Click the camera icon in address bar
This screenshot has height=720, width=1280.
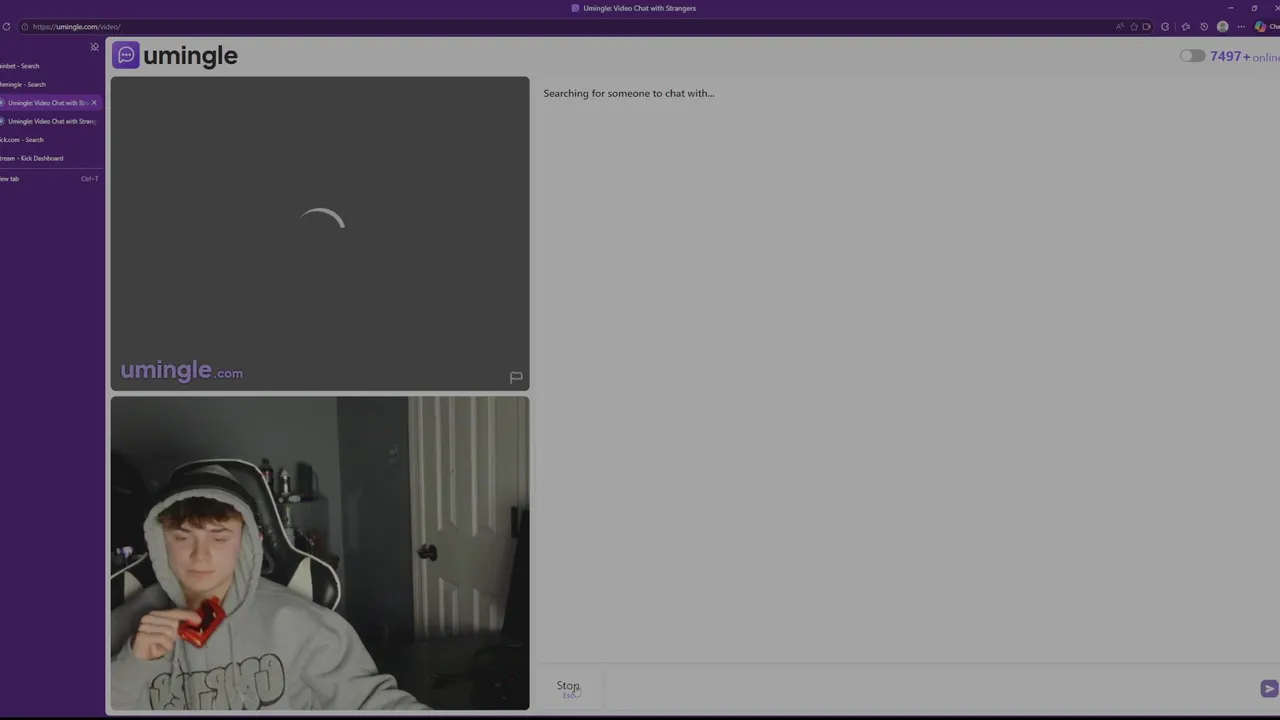tap(1147, 27)
